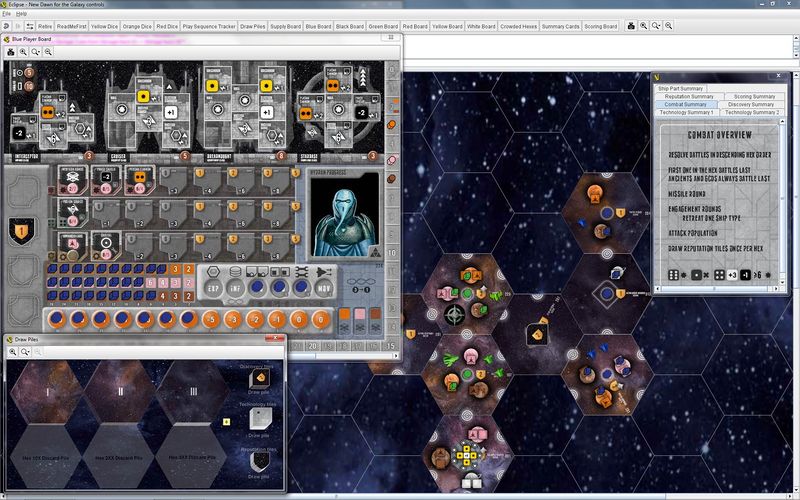Roll the Yellow Dice
800x500 pixels.
(104, 27)
